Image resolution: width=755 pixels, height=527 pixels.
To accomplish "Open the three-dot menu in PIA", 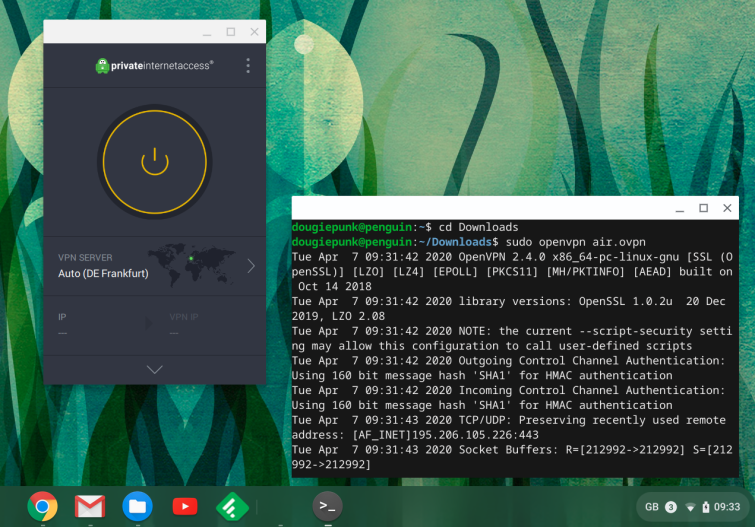I will pyautogui.click(x=248, y=66).
